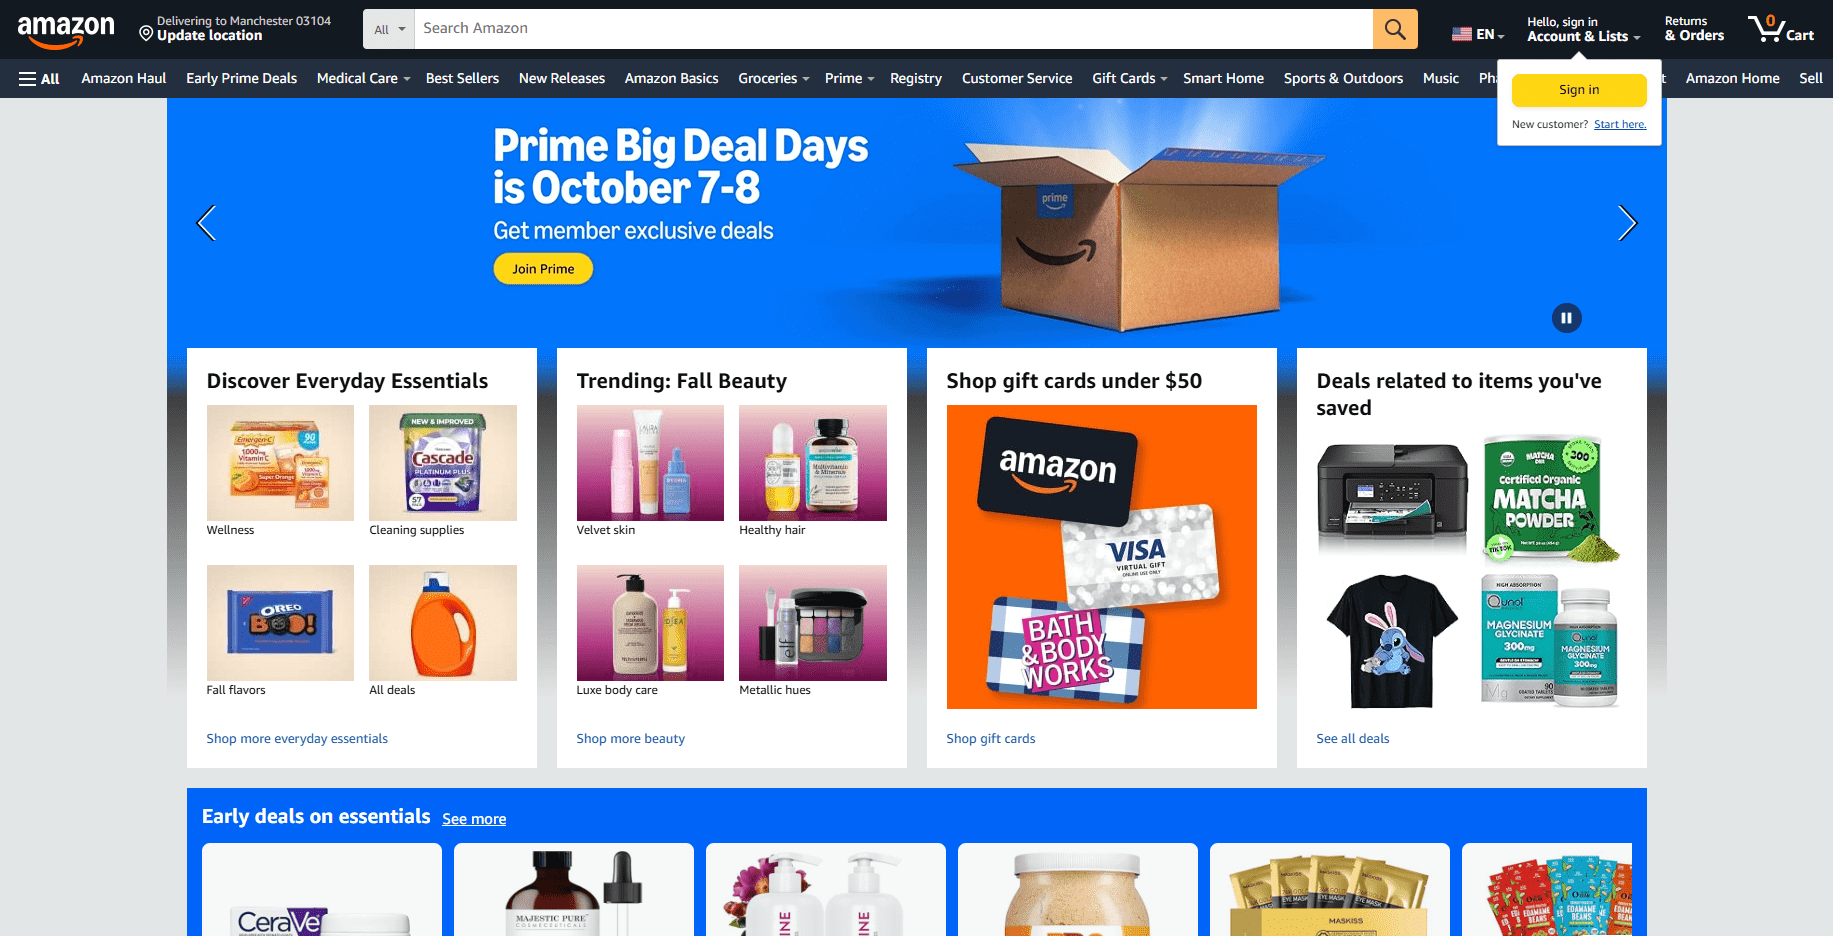Expand the Account & Lists menu
The image size is (1833, 936).
(x=1583, y=29)
